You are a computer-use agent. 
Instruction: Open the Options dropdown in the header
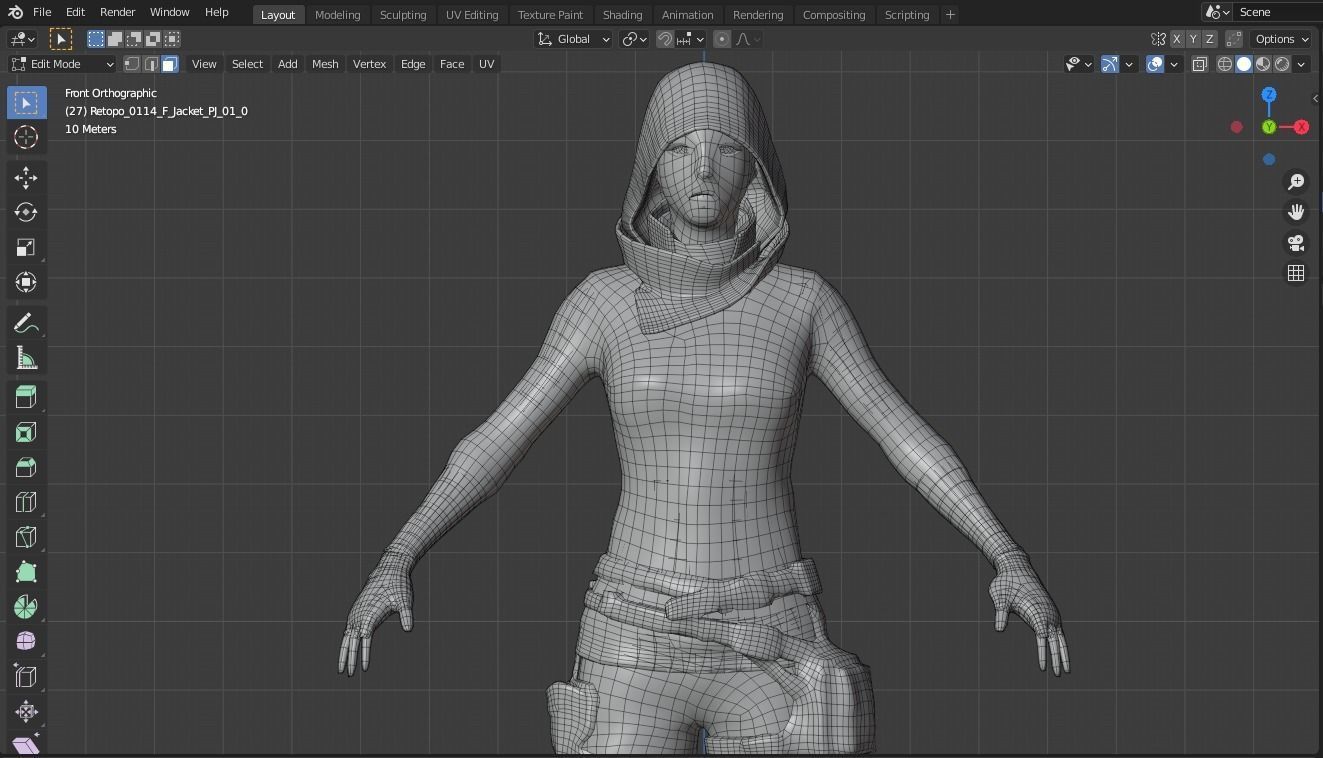point(1280,39)
